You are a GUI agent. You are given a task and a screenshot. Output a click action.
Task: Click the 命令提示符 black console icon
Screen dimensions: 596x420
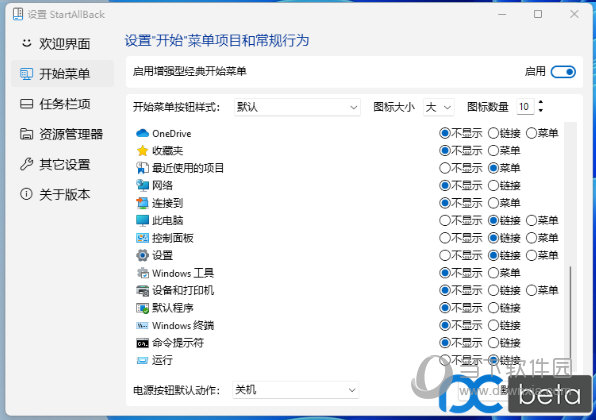point(142,343)
